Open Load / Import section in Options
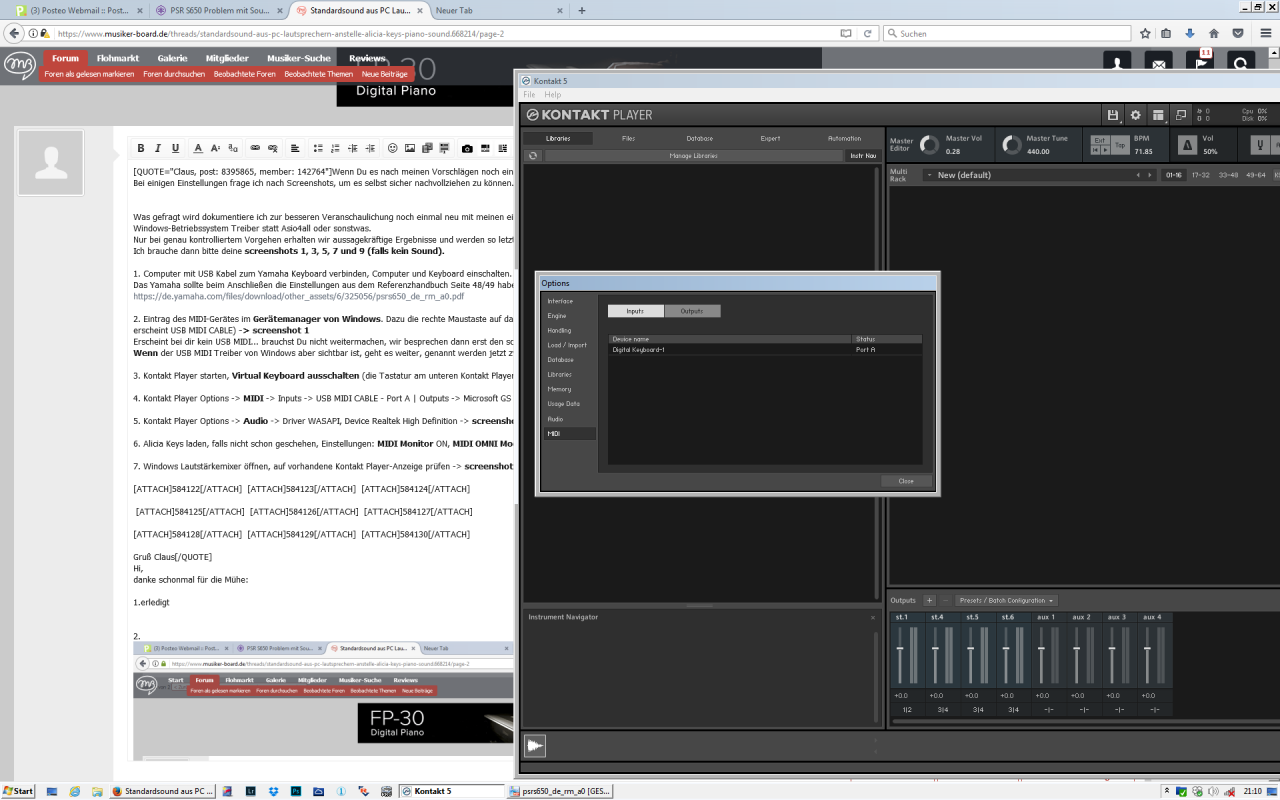Viewport: 1280px width, 800px height. coord(567,345)
